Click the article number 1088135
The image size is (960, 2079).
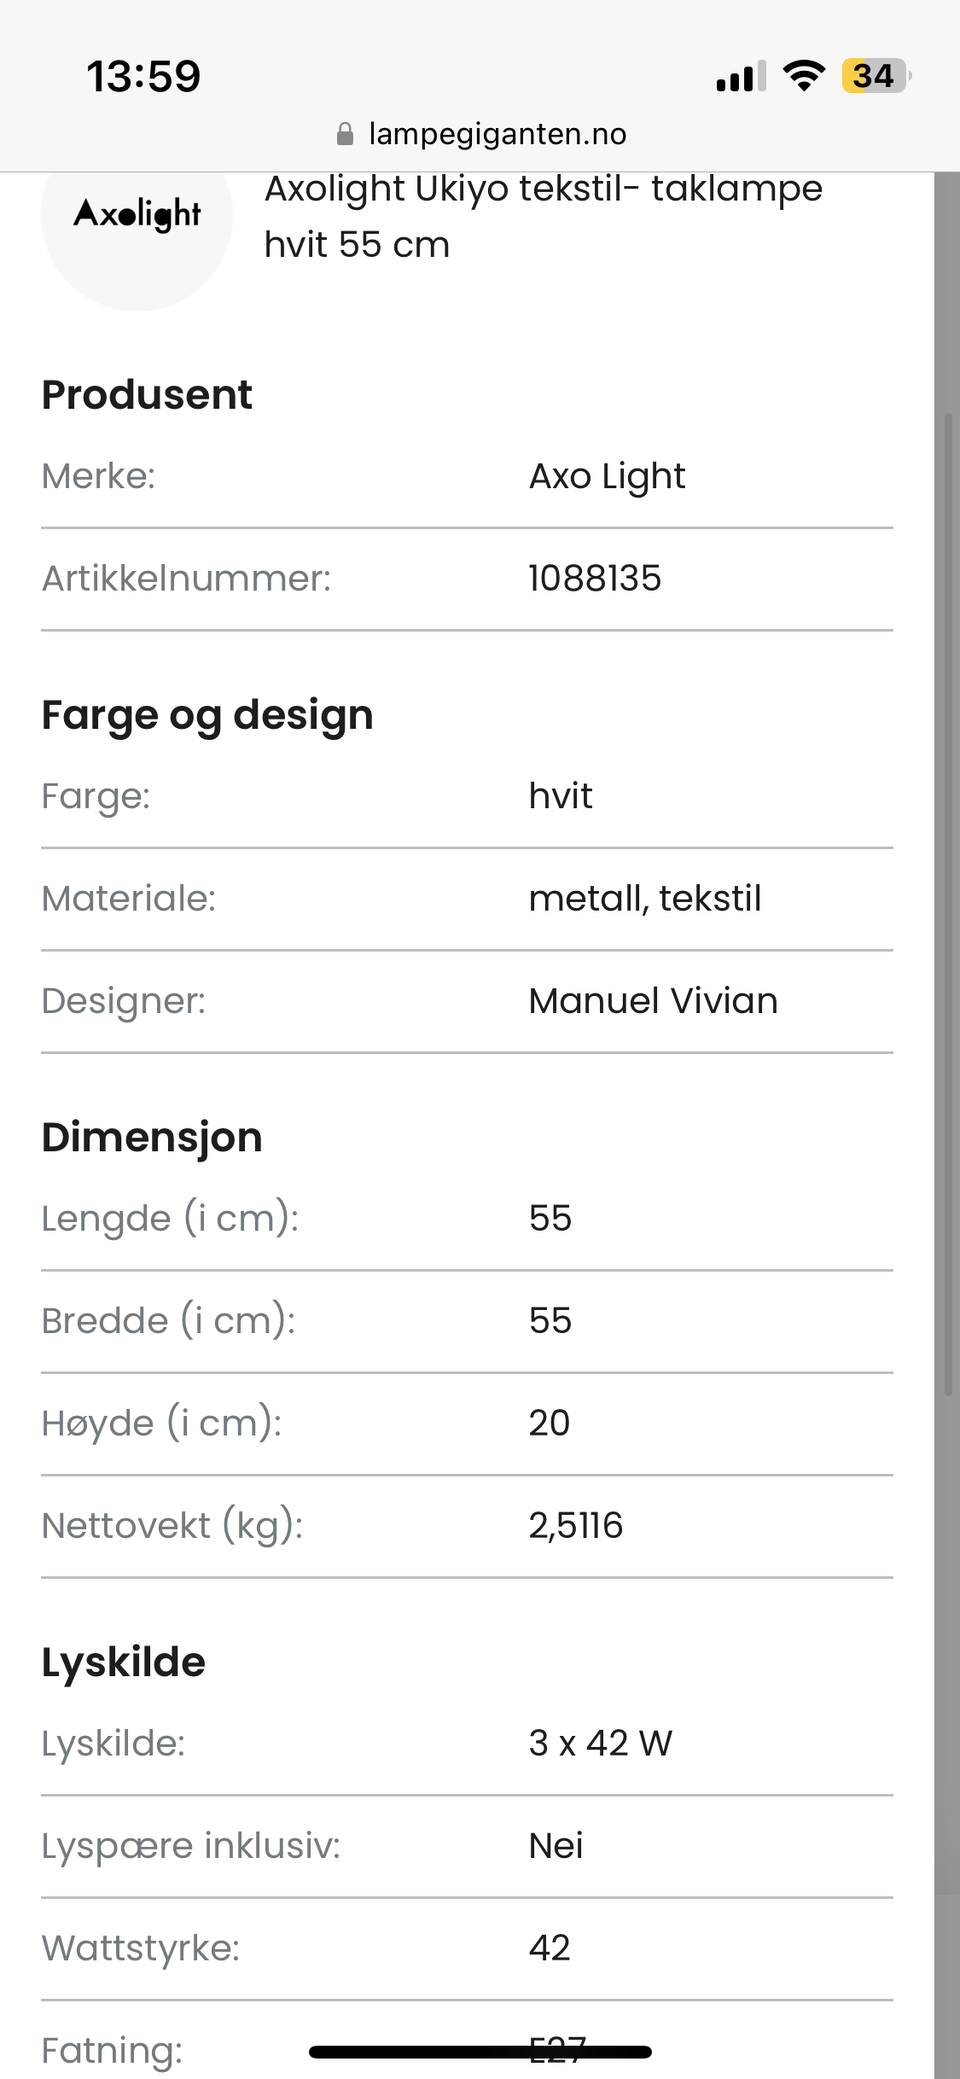coord(595,578)
